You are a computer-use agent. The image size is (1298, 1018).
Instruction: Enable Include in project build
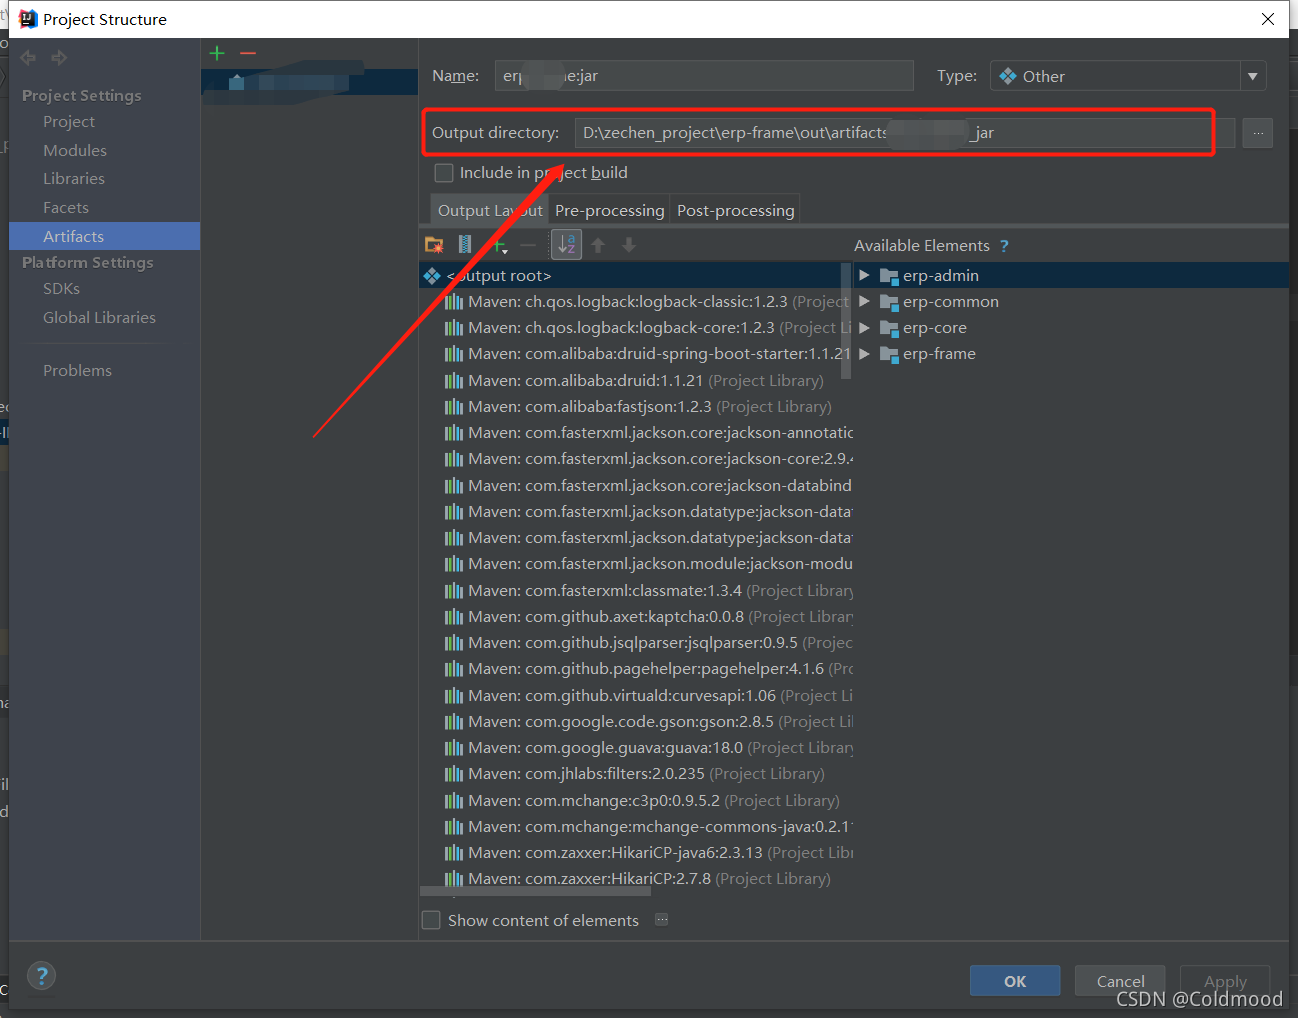click(x=444, y=173)
